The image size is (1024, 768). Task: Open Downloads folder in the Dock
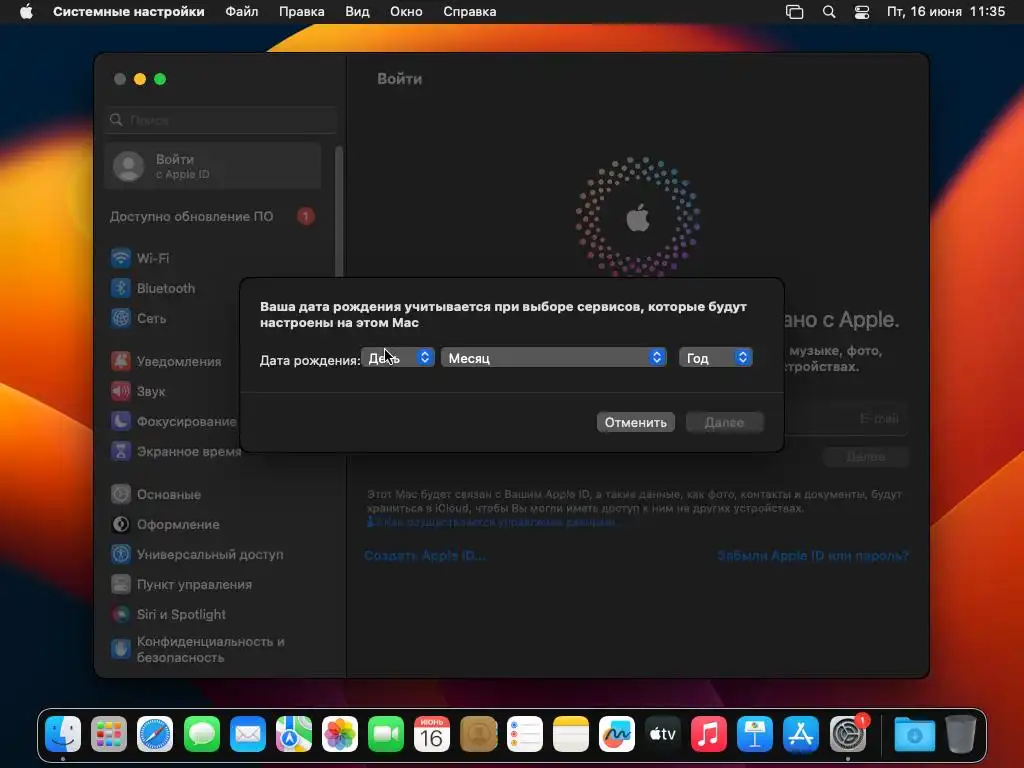coord(914,734)
